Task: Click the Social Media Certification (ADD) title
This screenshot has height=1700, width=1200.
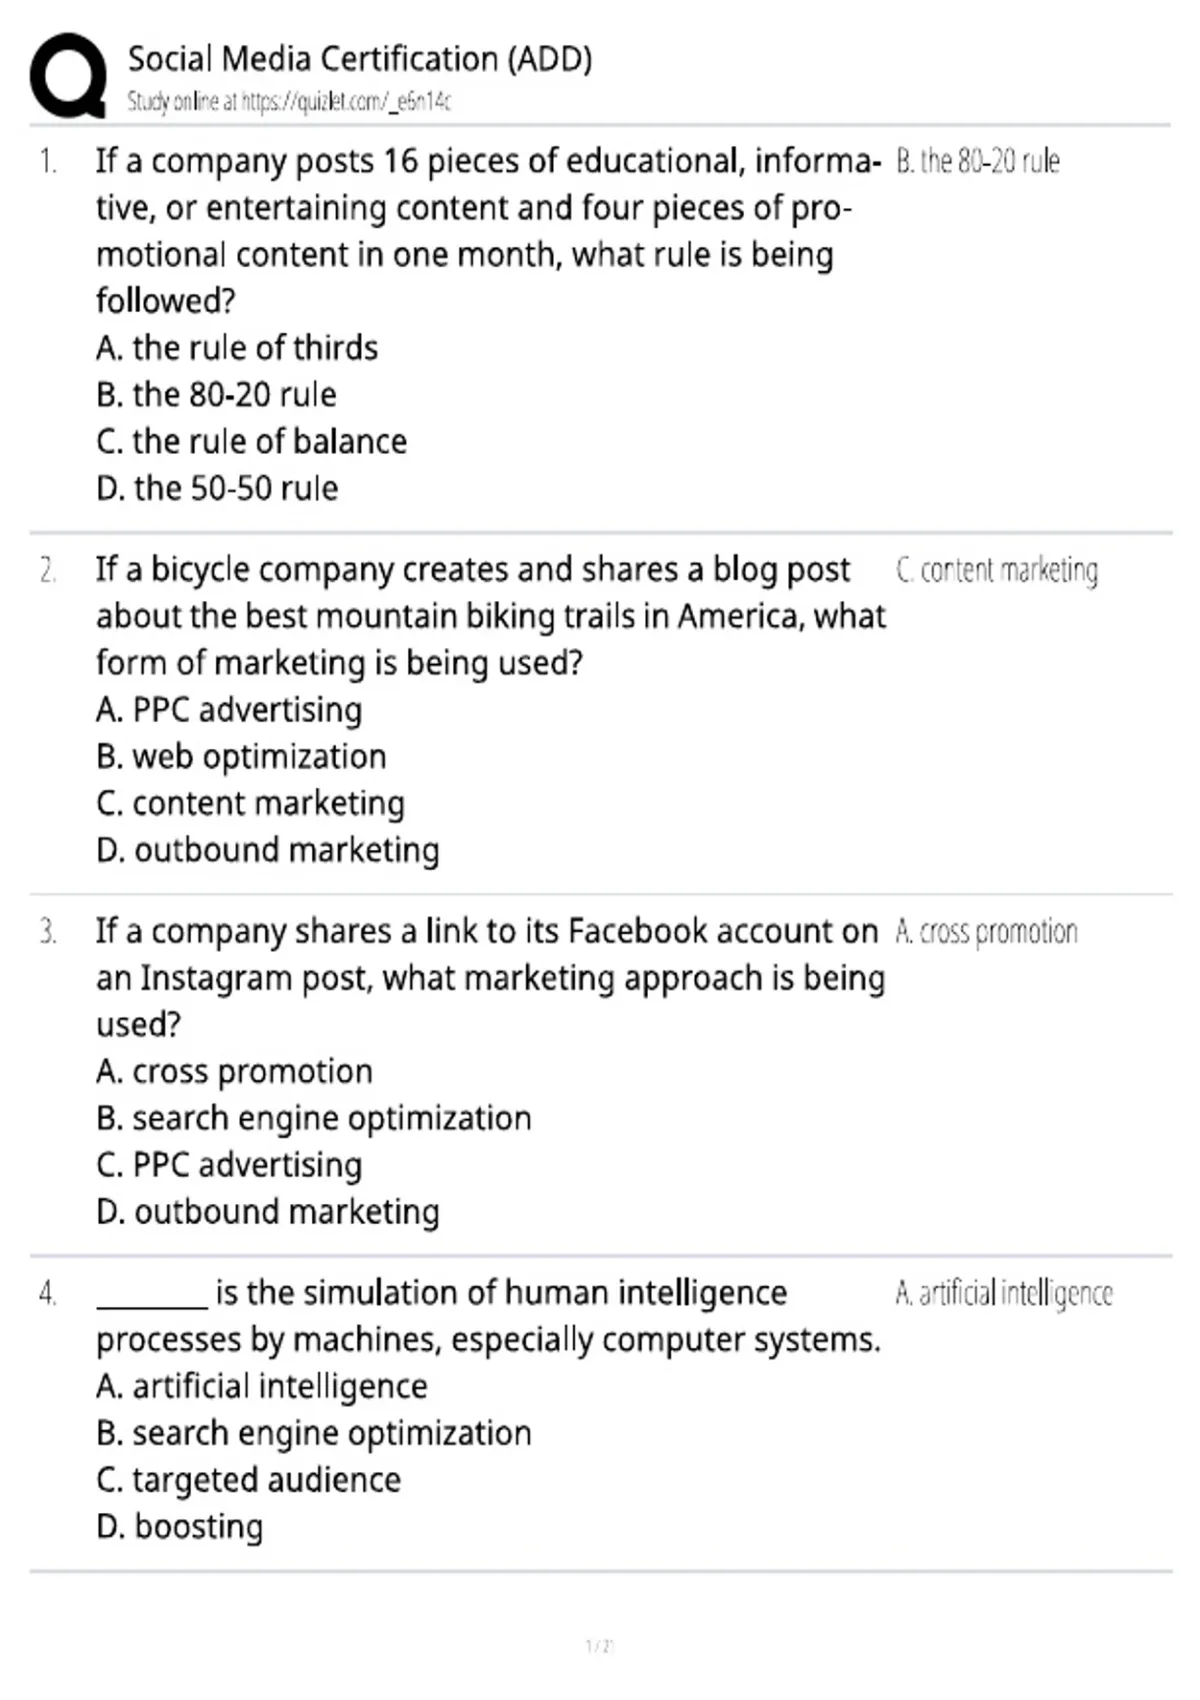Action: 360,59
